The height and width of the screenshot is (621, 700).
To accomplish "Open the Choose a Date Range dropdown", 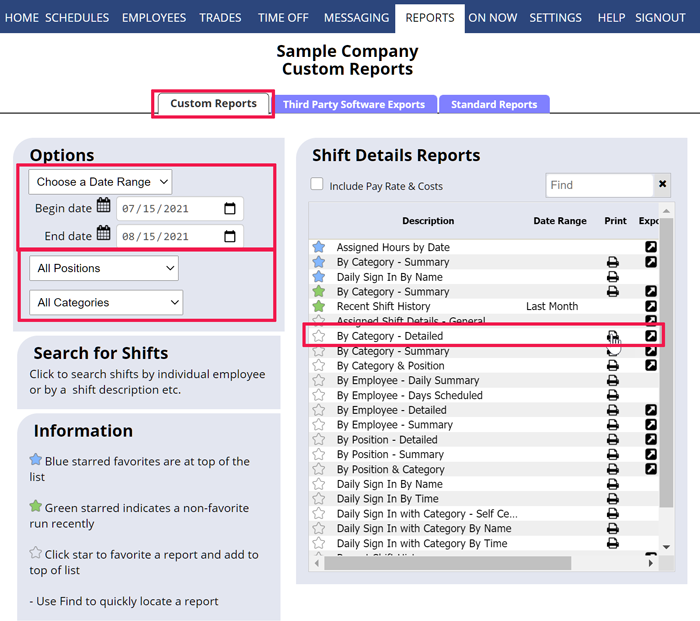I will [x=100, y=182].
